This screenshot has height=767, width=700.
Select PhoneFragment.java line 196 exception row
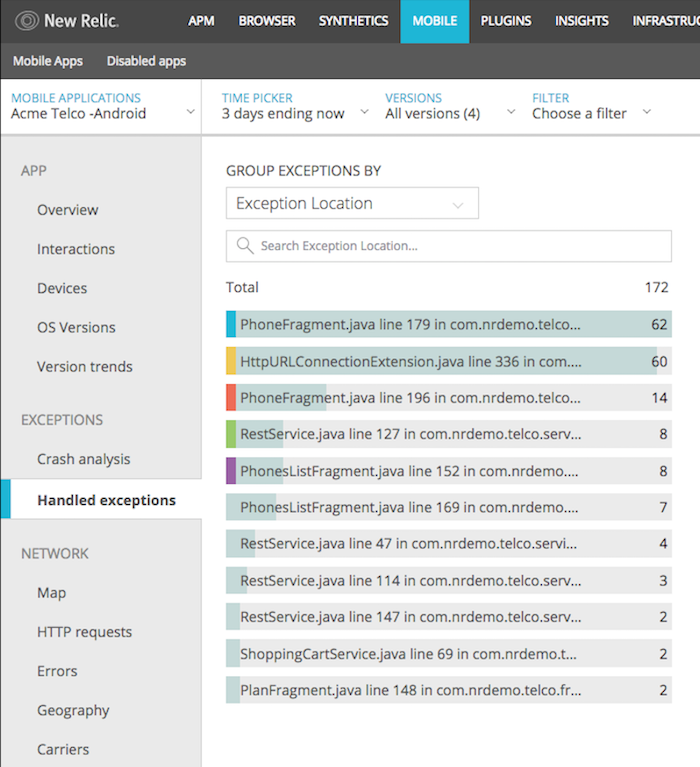click(x=449, y=398)
